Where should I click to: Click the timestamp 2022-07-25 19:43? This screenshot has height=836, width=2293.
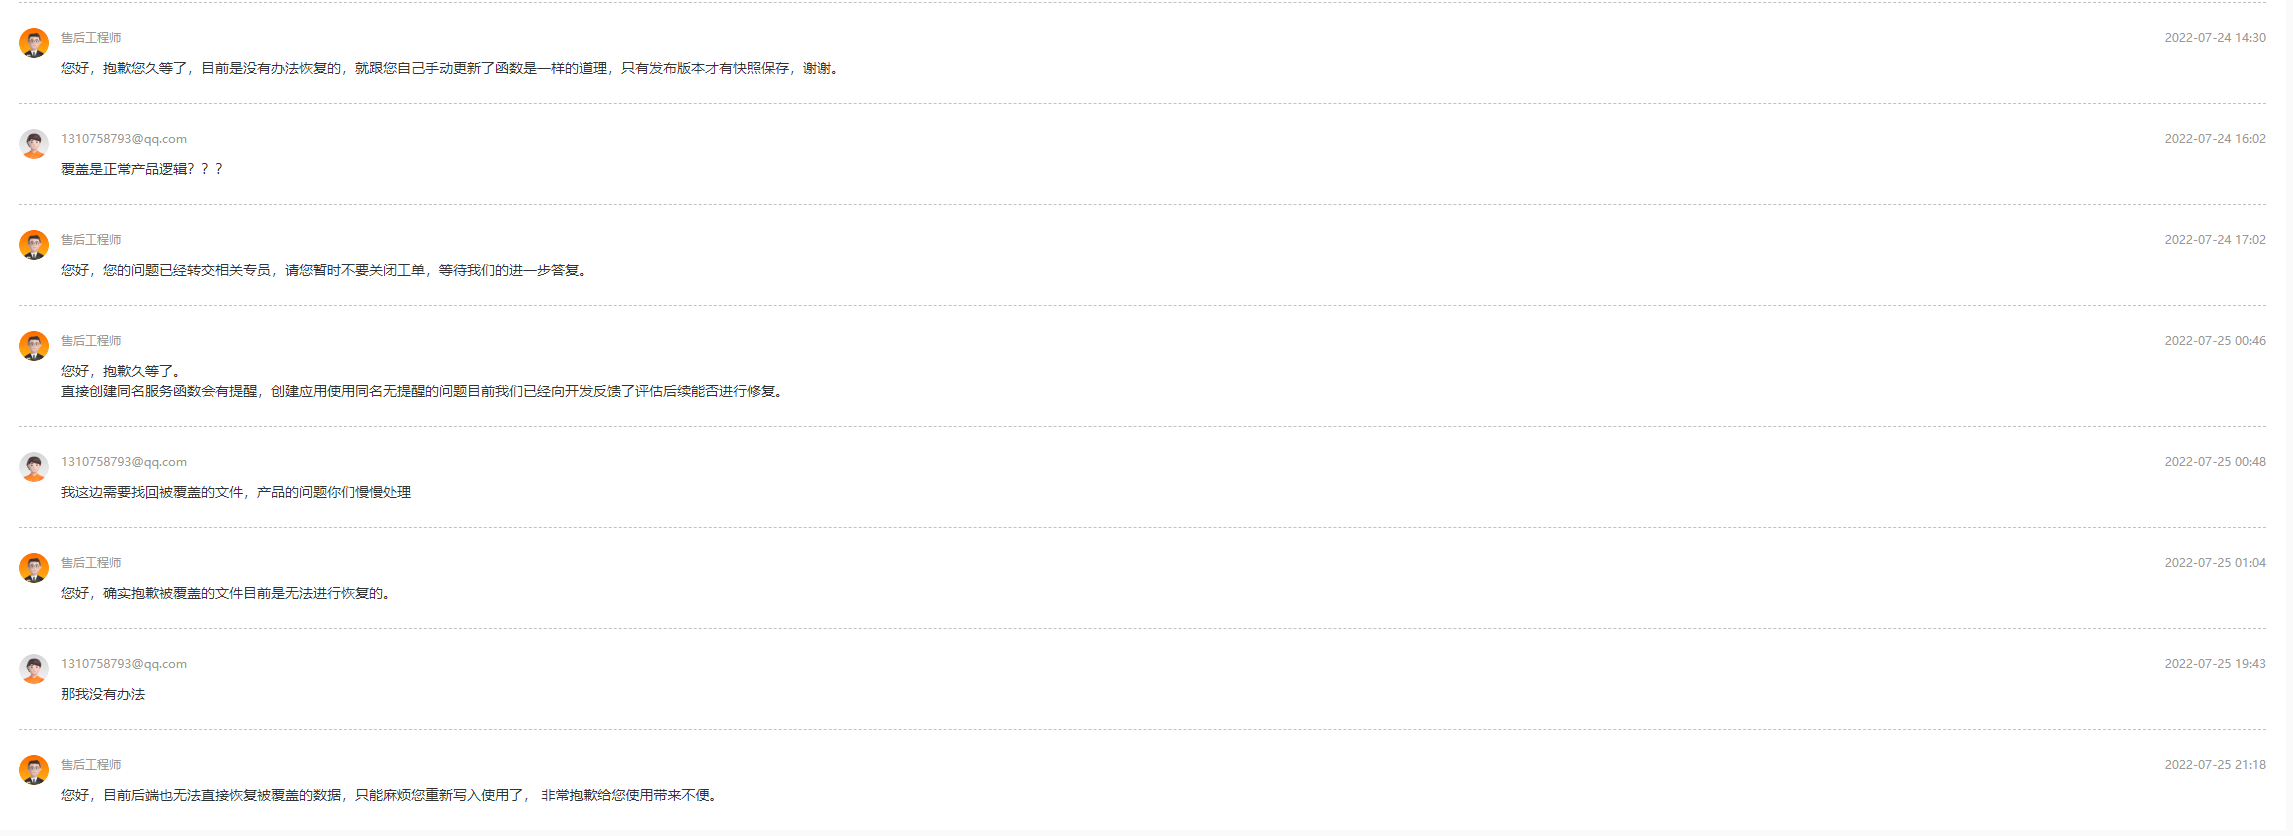(x=2215, y=664)
